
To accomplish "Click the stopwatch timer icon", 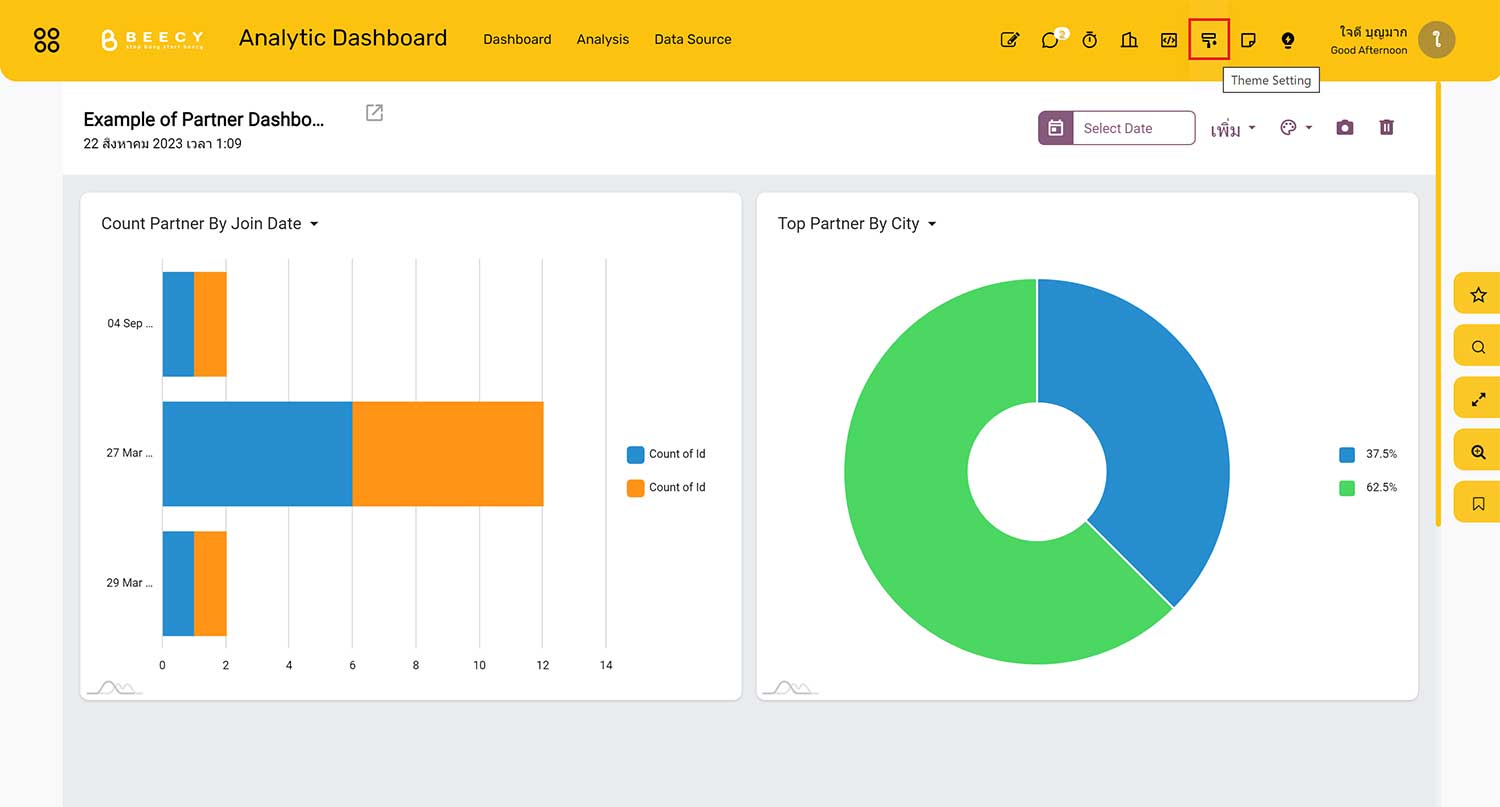I will [x=1090, y=40].
